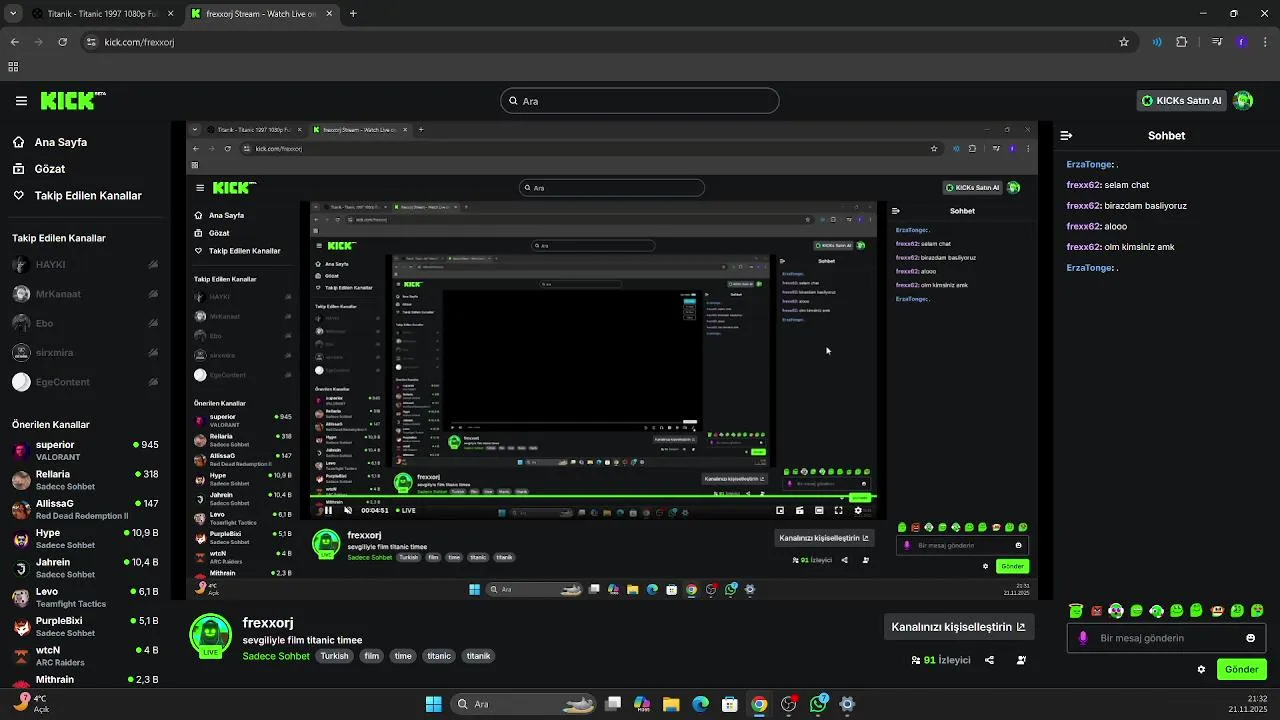Open followed channel HAYKI
Screen dimensions: 1280x720
click(85, 265)
